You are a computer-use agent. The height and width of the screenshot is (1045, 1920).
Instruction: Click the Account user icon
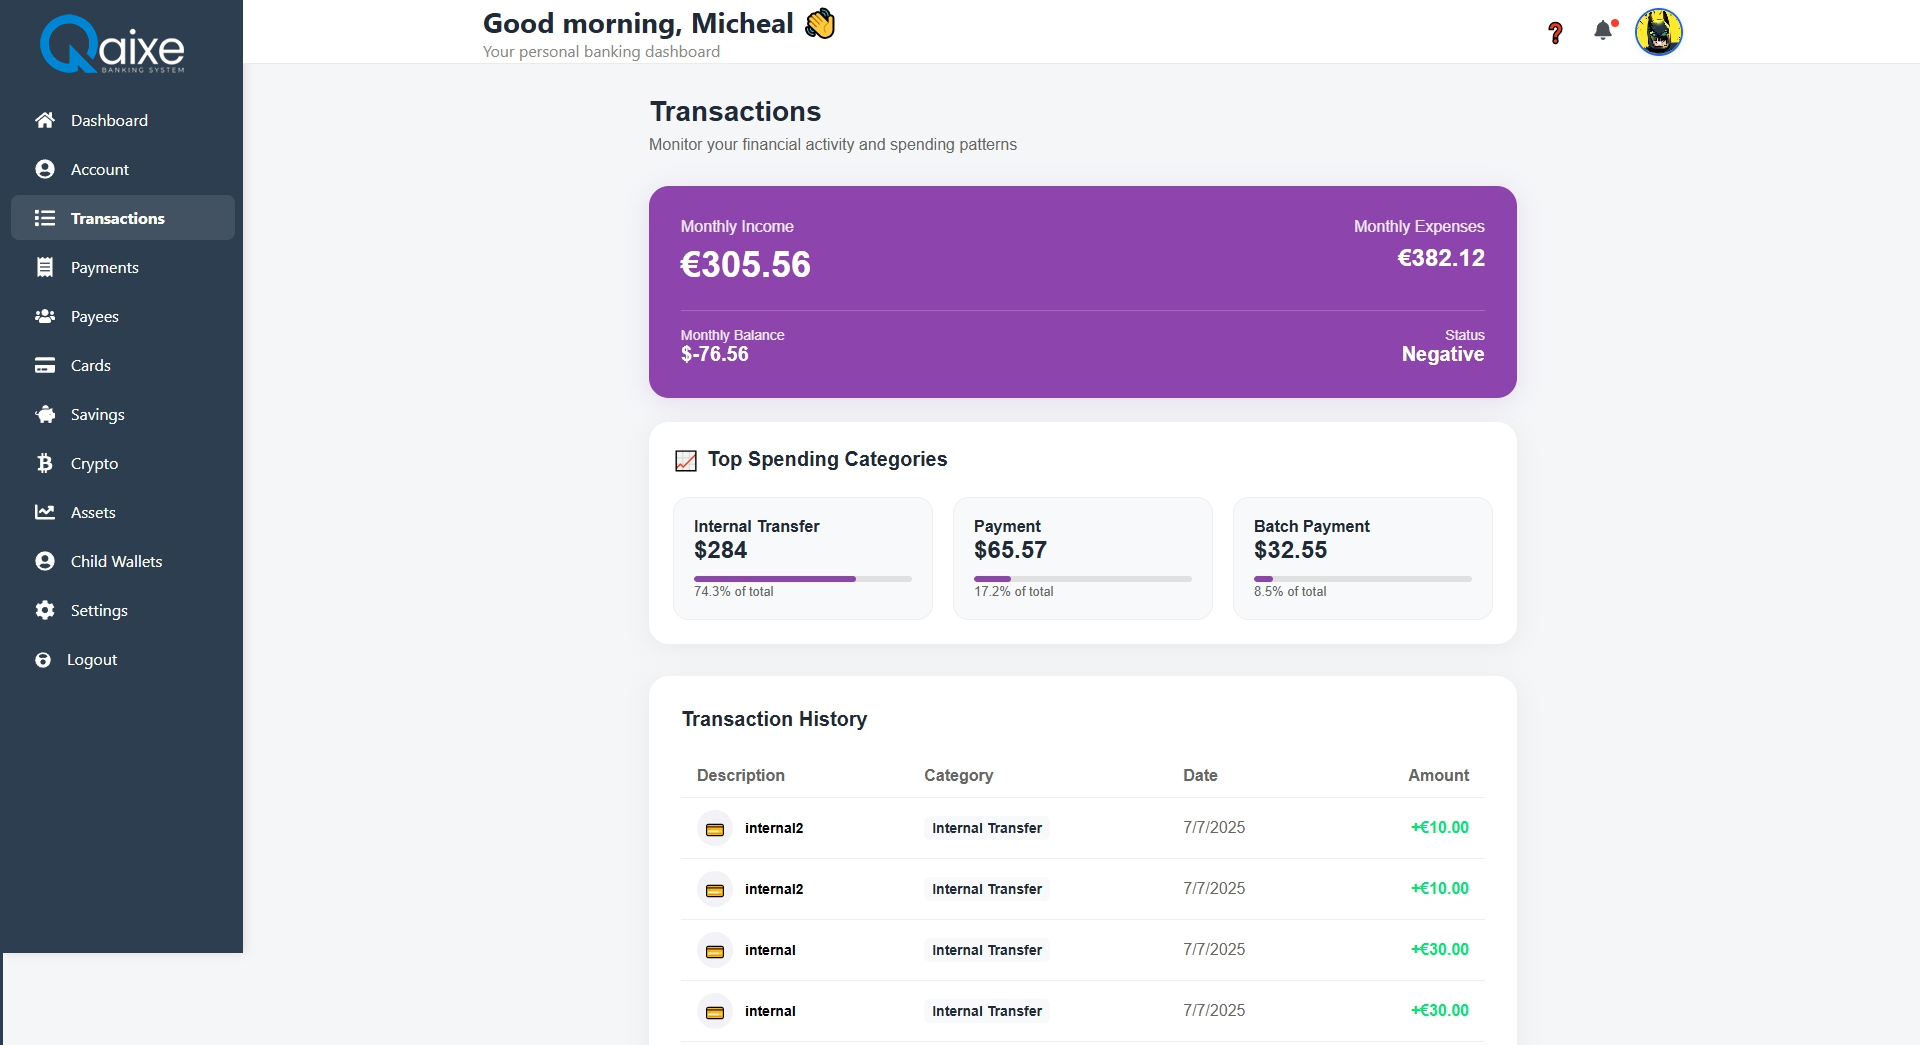pos(45,169)
